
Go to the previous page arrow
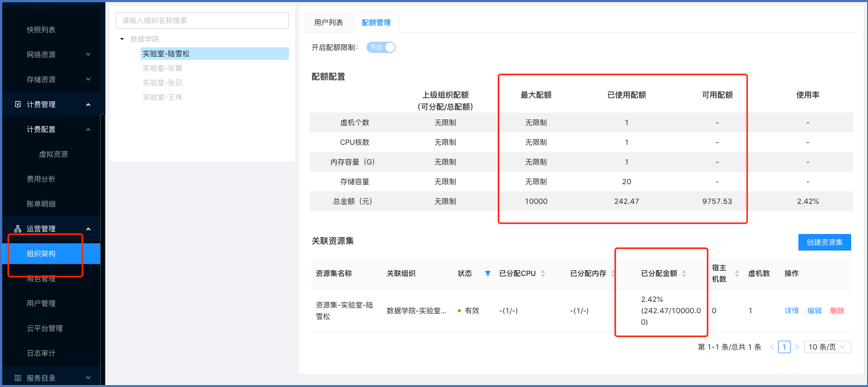(772, 347)
